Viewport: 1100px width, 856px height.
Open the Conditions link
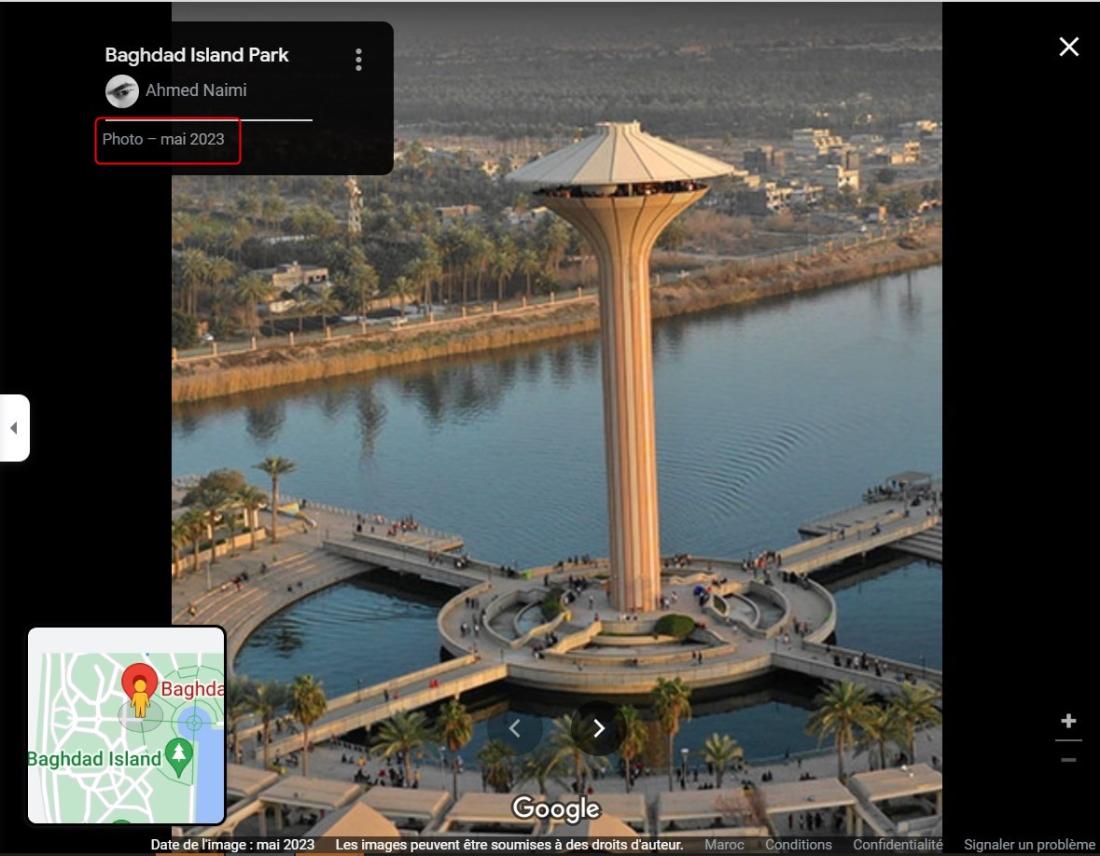tap(798, 845)
